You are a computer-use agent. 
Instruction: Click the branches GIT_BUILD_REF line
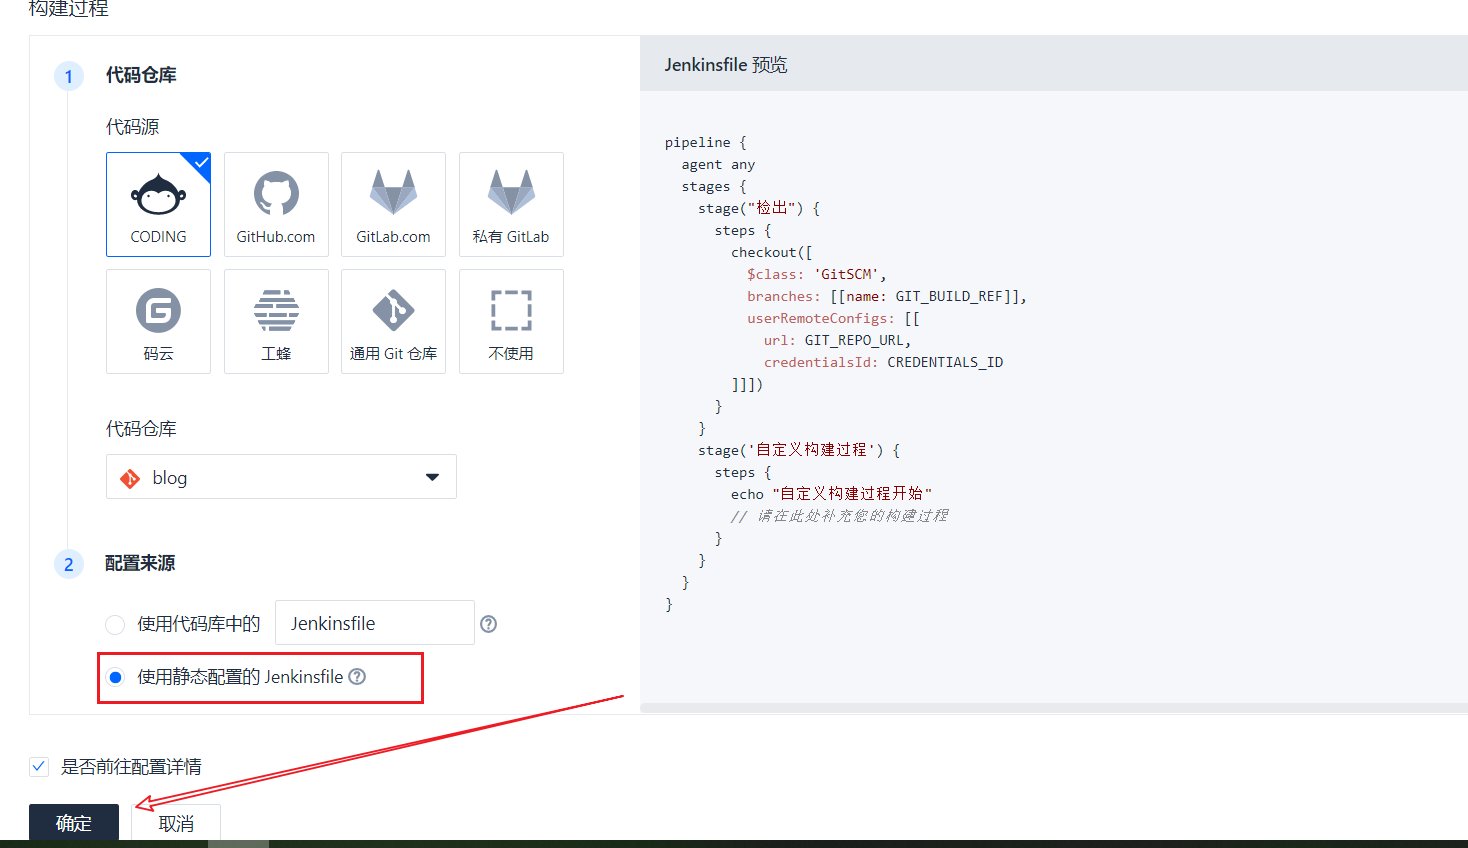tap(887, 296)
